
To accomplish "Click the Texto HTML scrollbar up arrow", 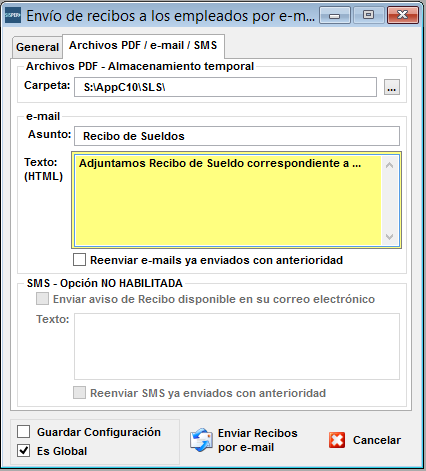I will (x=389, y=165).
